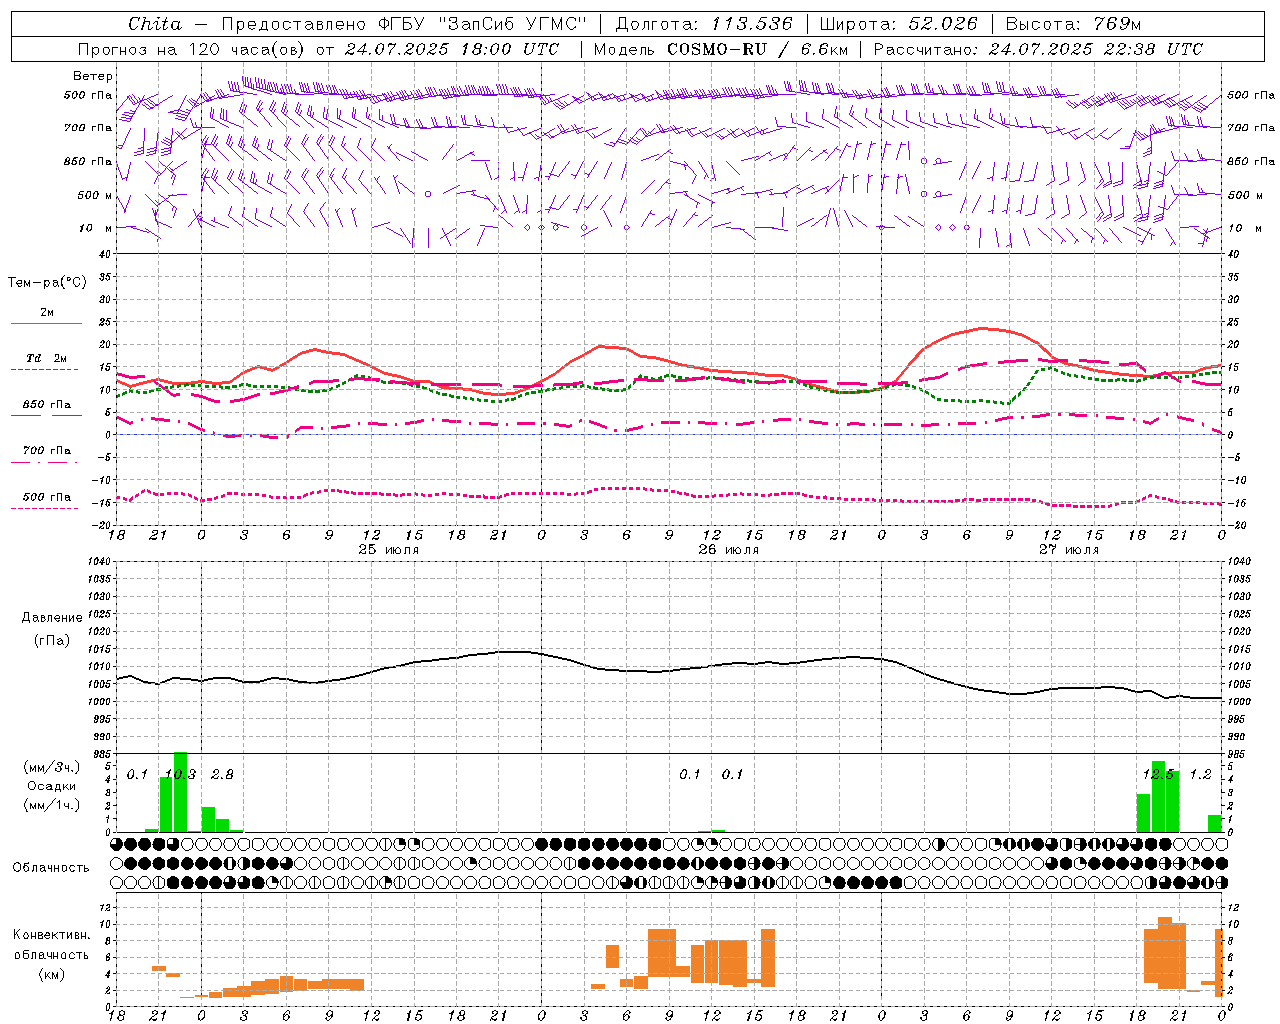This screenshot has width=1280, height=1024.
Task: Click the precipitation value "12.5"
Action: click(x=1158, y=775)
